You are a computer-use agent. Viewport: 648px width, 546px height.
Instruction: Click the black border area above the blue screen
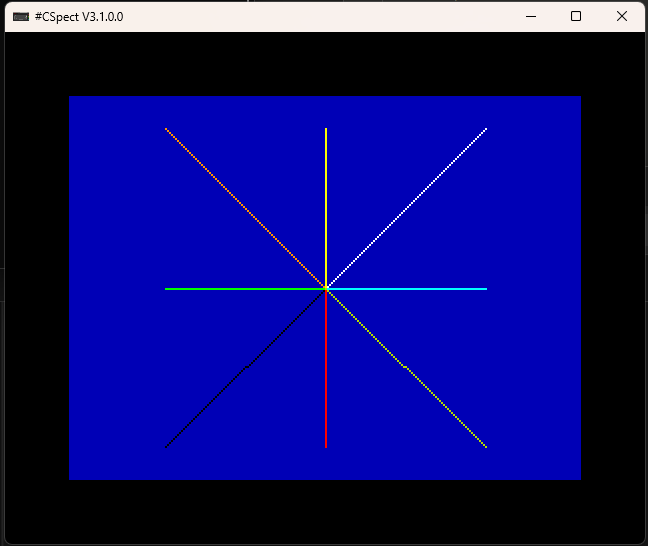tap(325, 64)
